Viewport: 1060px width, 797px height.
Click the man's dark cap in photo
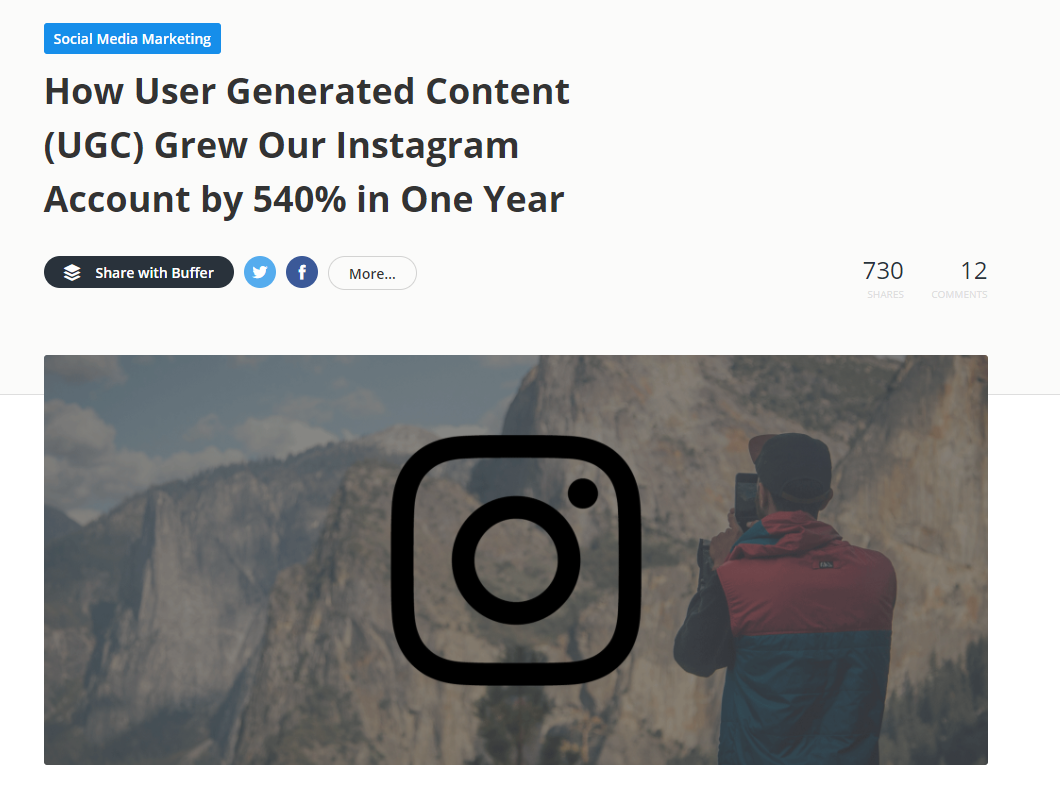coord(791,466)
